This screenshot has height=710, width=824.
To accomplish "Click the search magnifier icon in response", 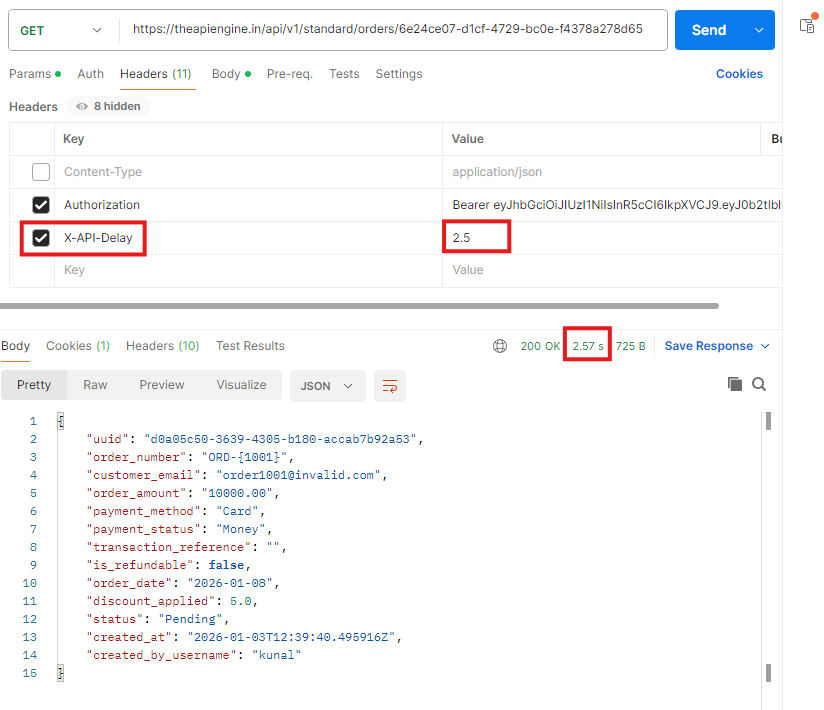I will tap(759, 384).
